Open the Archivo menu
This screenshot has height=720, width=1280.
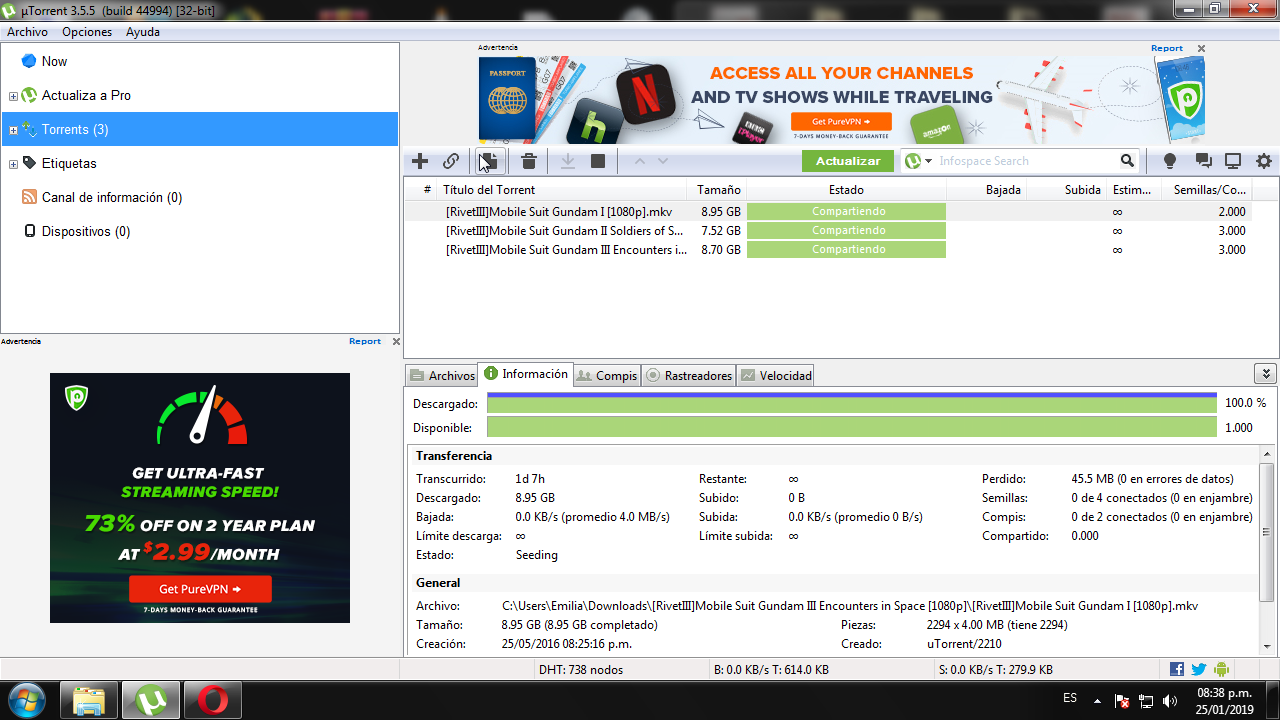[x=27, y=32]
